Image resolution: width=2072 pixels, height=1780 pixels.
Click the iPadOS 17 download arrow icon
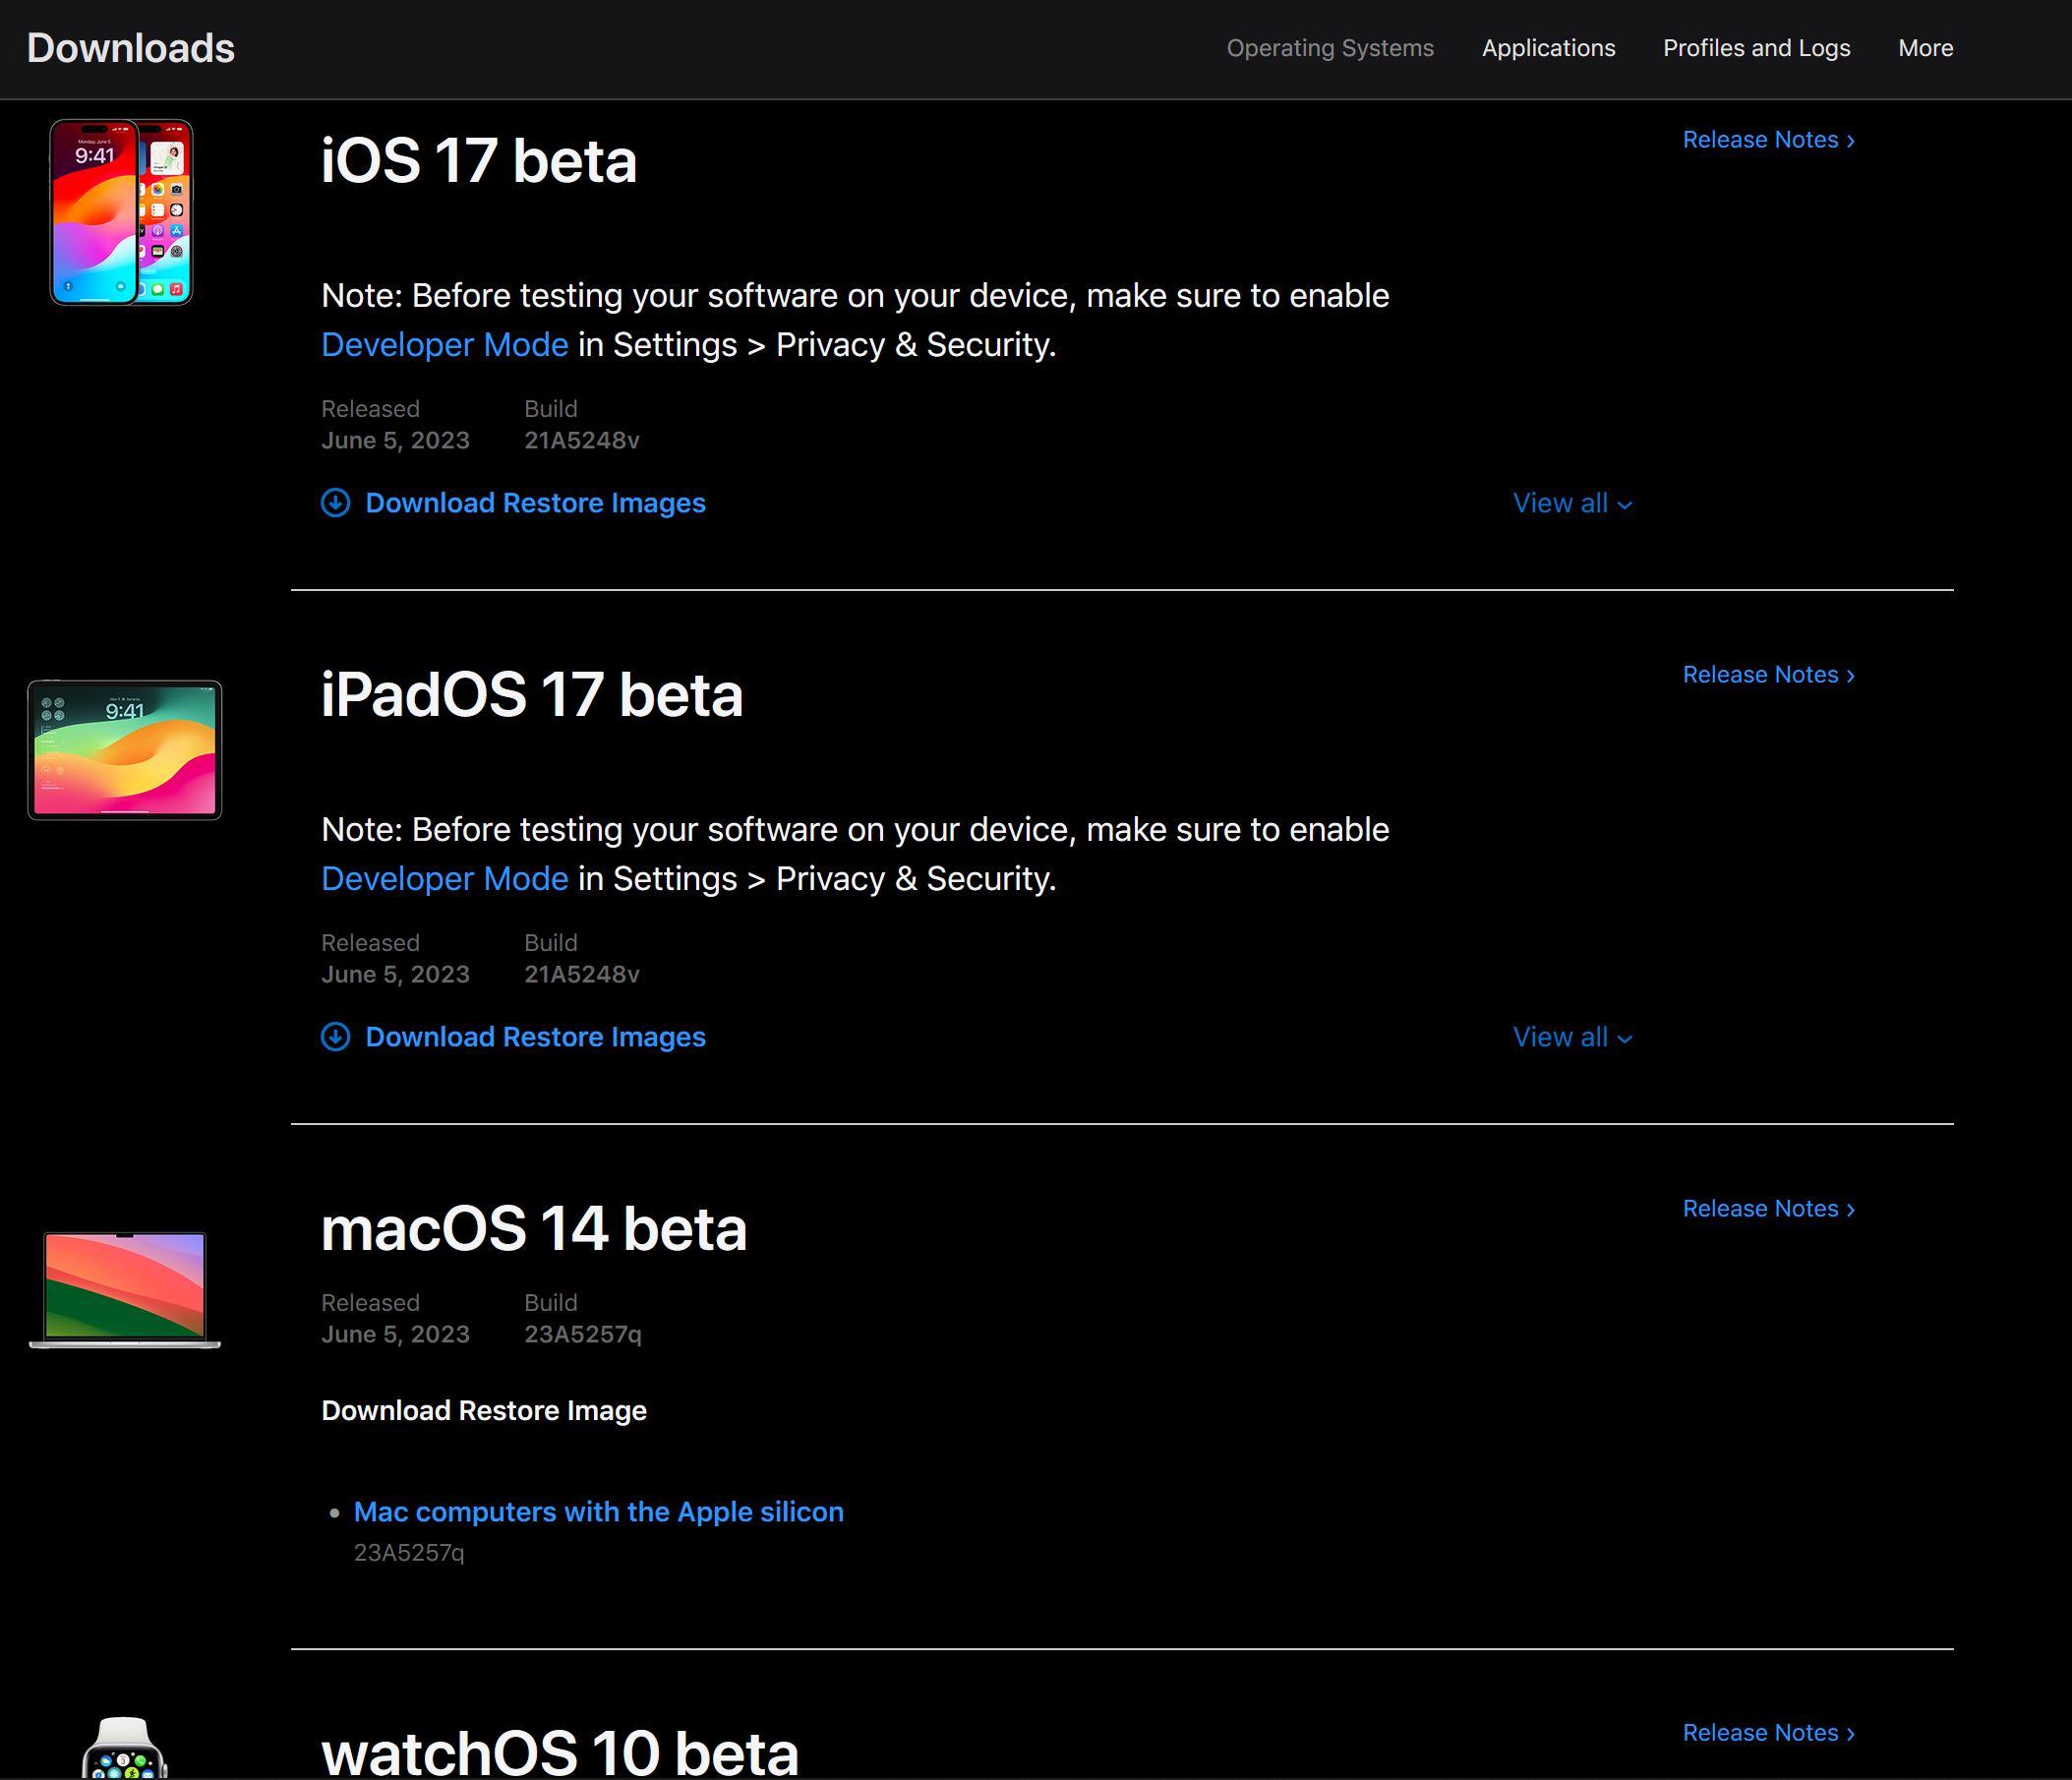click(x=335, y=1037)
